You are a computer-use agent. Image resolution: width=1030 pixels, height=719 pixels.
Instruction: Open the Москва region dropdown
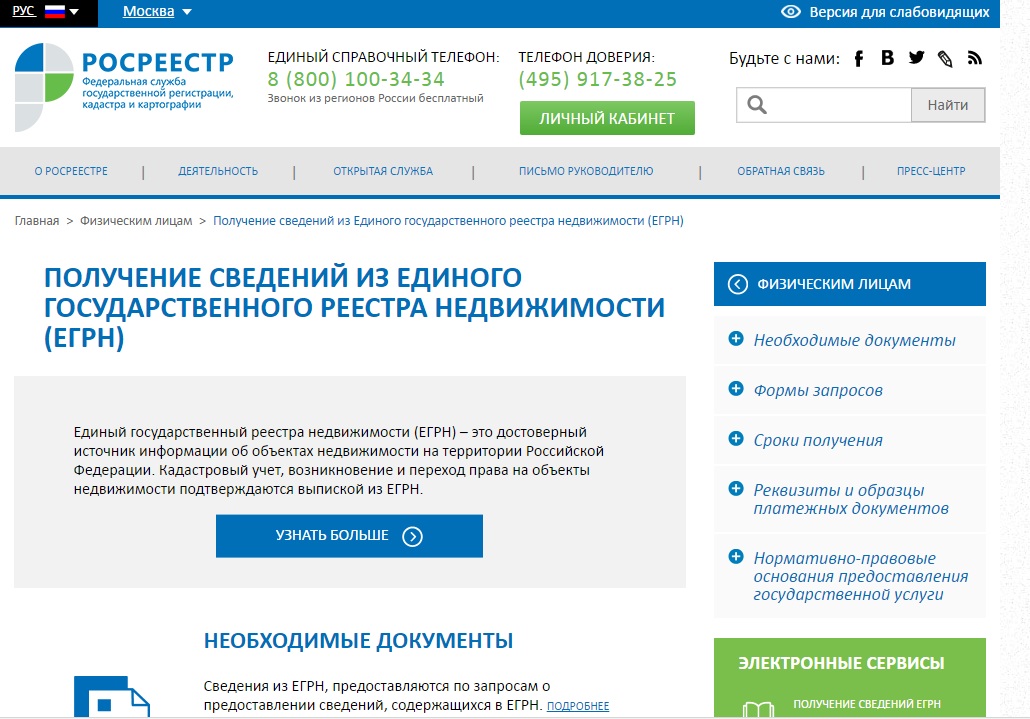click(x=157, y=12)
